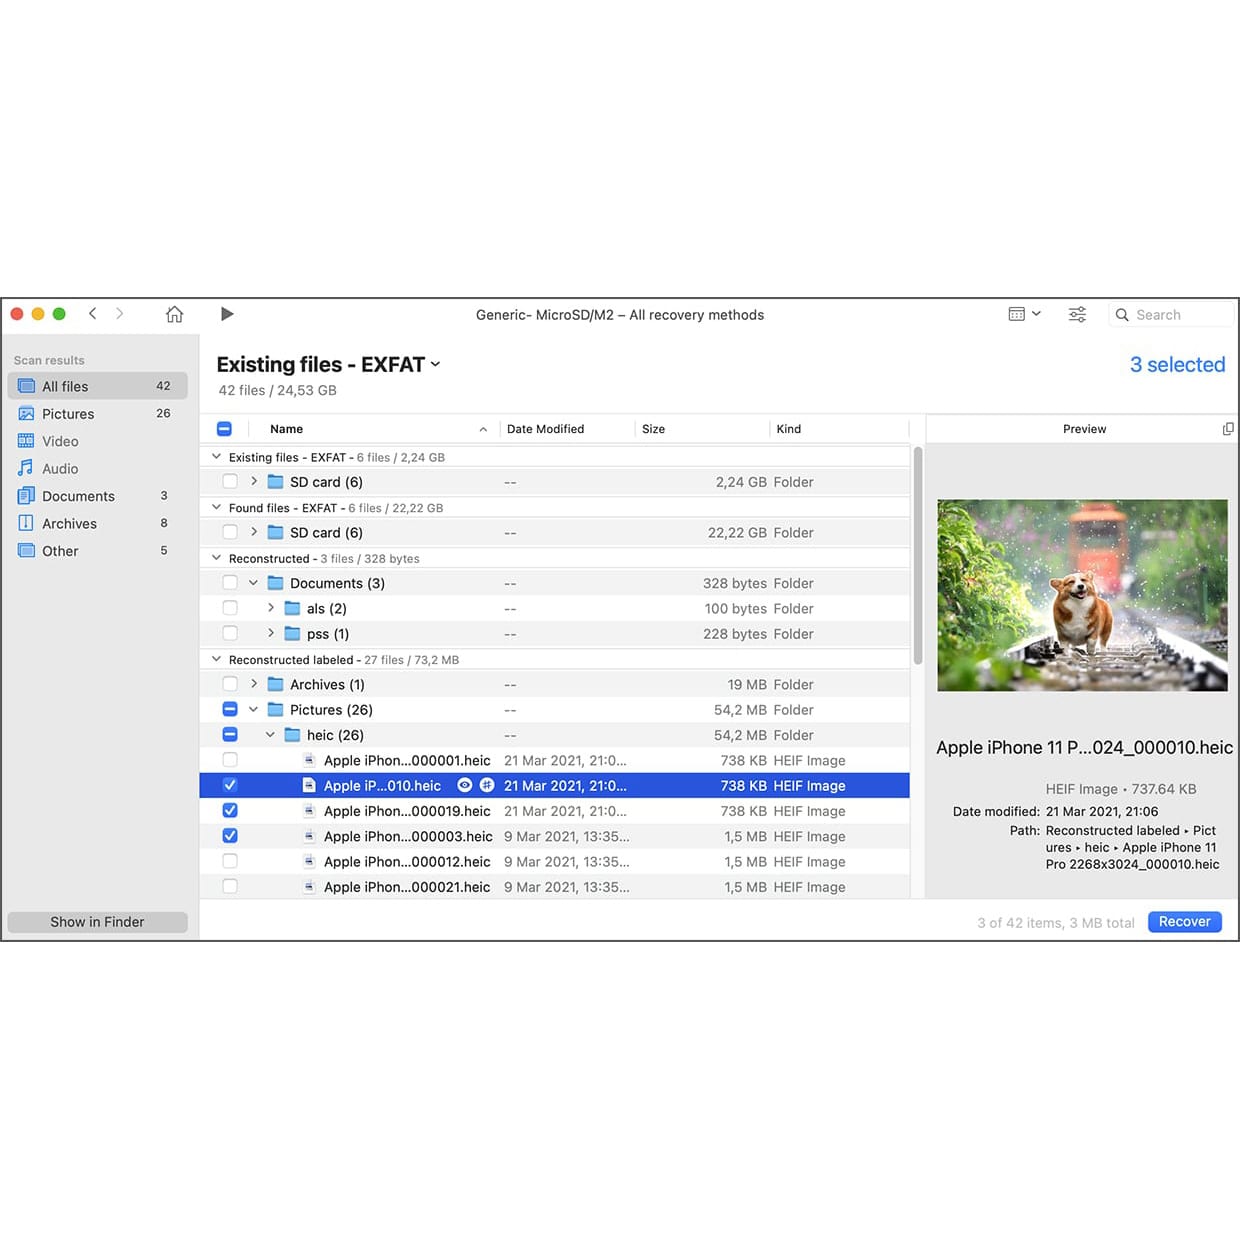1240x1240 pixels.
Task: Click the file list vertical scrollbar
Action: (917, 555)
